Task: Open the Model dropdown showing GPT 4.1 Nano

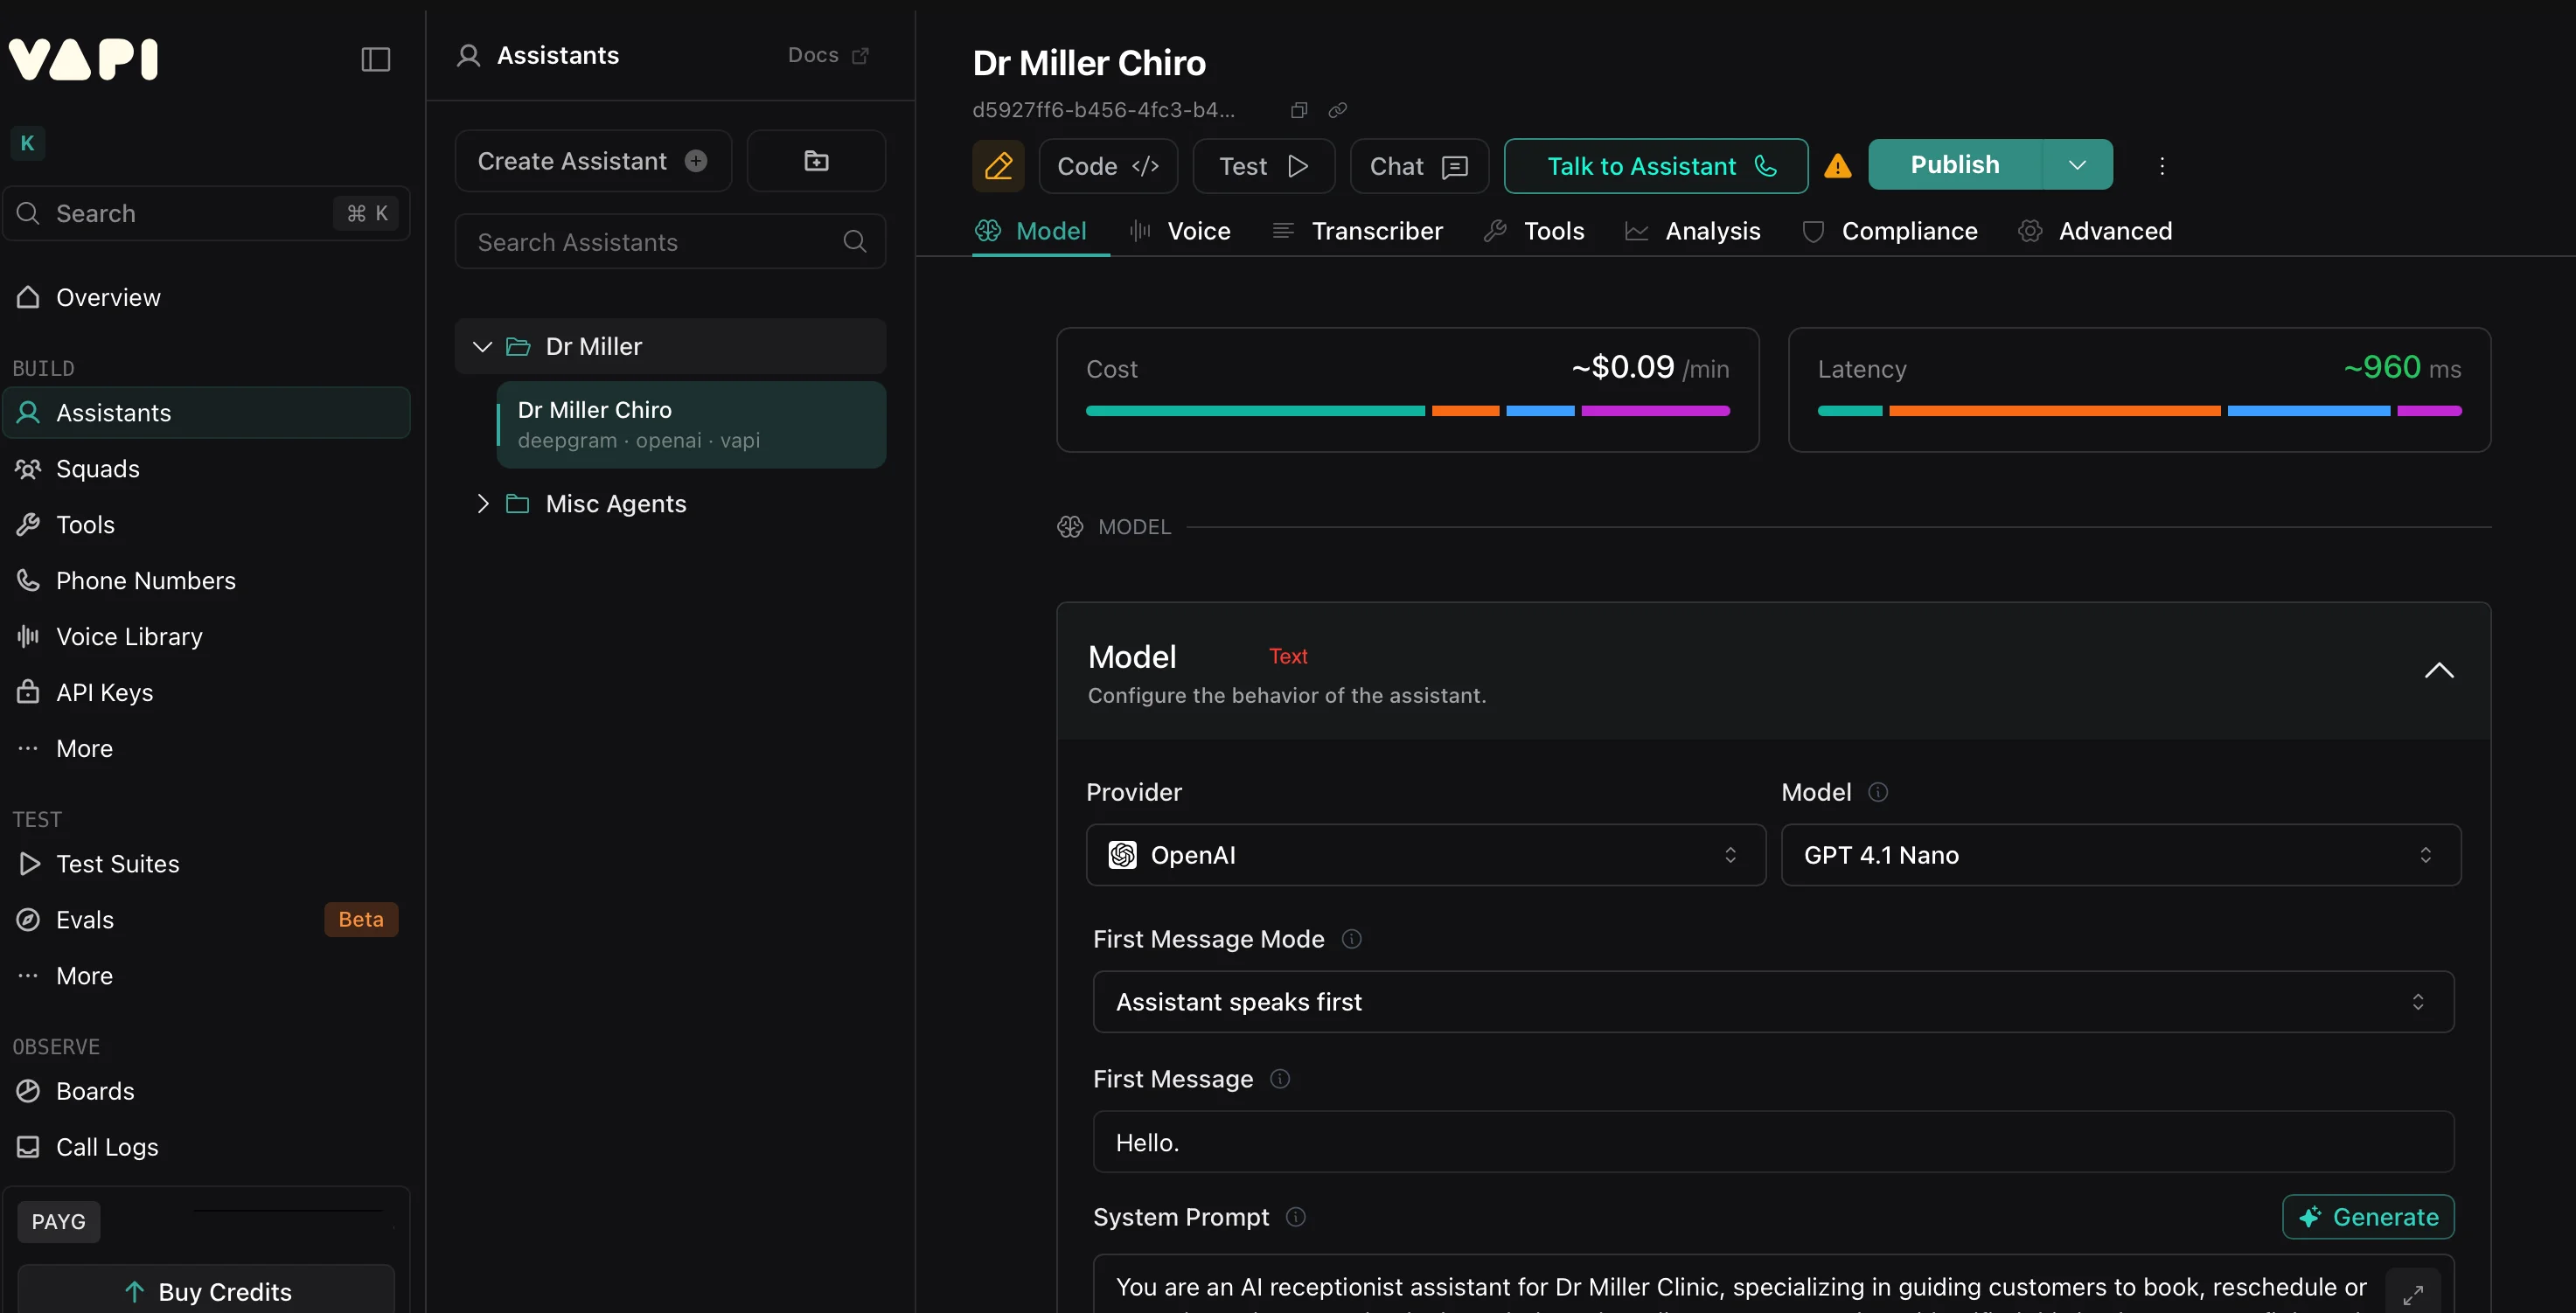Action: [x=2120, y=855]
